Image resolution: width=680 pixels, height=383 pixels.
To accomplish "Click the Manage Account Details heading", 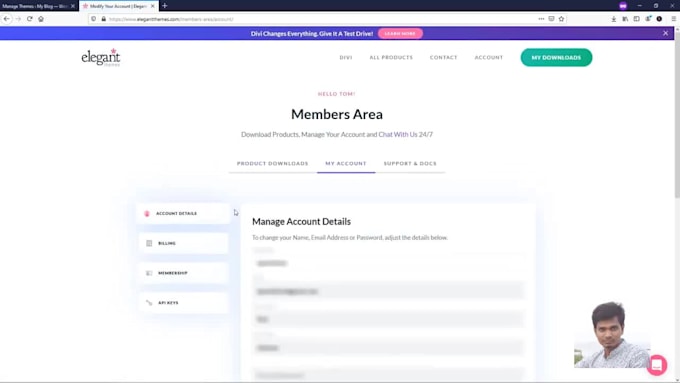I will [x=301, y=222].
